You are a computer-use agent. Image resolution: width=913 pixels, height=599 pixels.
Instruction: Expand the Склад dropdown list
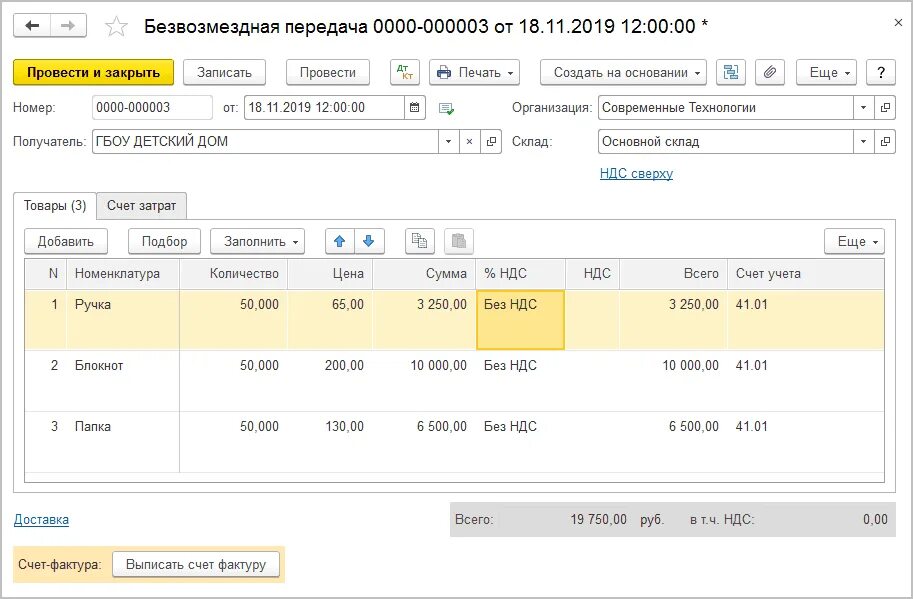pyautogui.click(x=864, y=141)
